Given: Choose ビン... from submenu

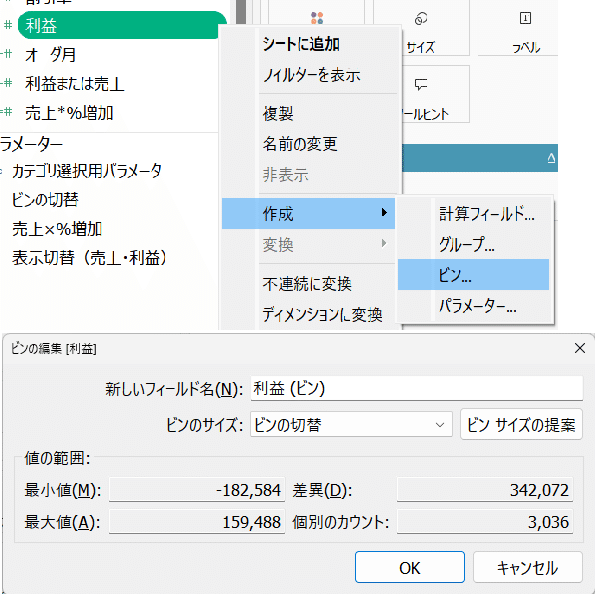Looking at the screenshot, I should pos(474,274).
